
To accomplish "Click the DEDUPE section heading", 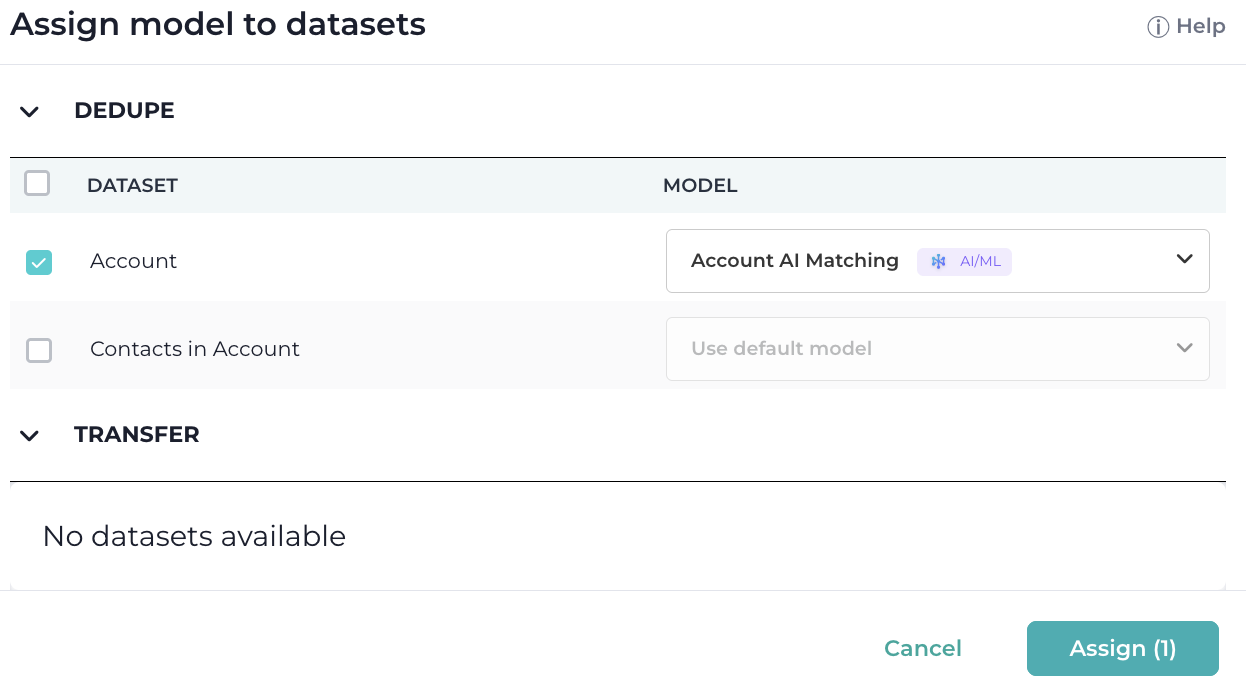I will (x=124, y=110).
